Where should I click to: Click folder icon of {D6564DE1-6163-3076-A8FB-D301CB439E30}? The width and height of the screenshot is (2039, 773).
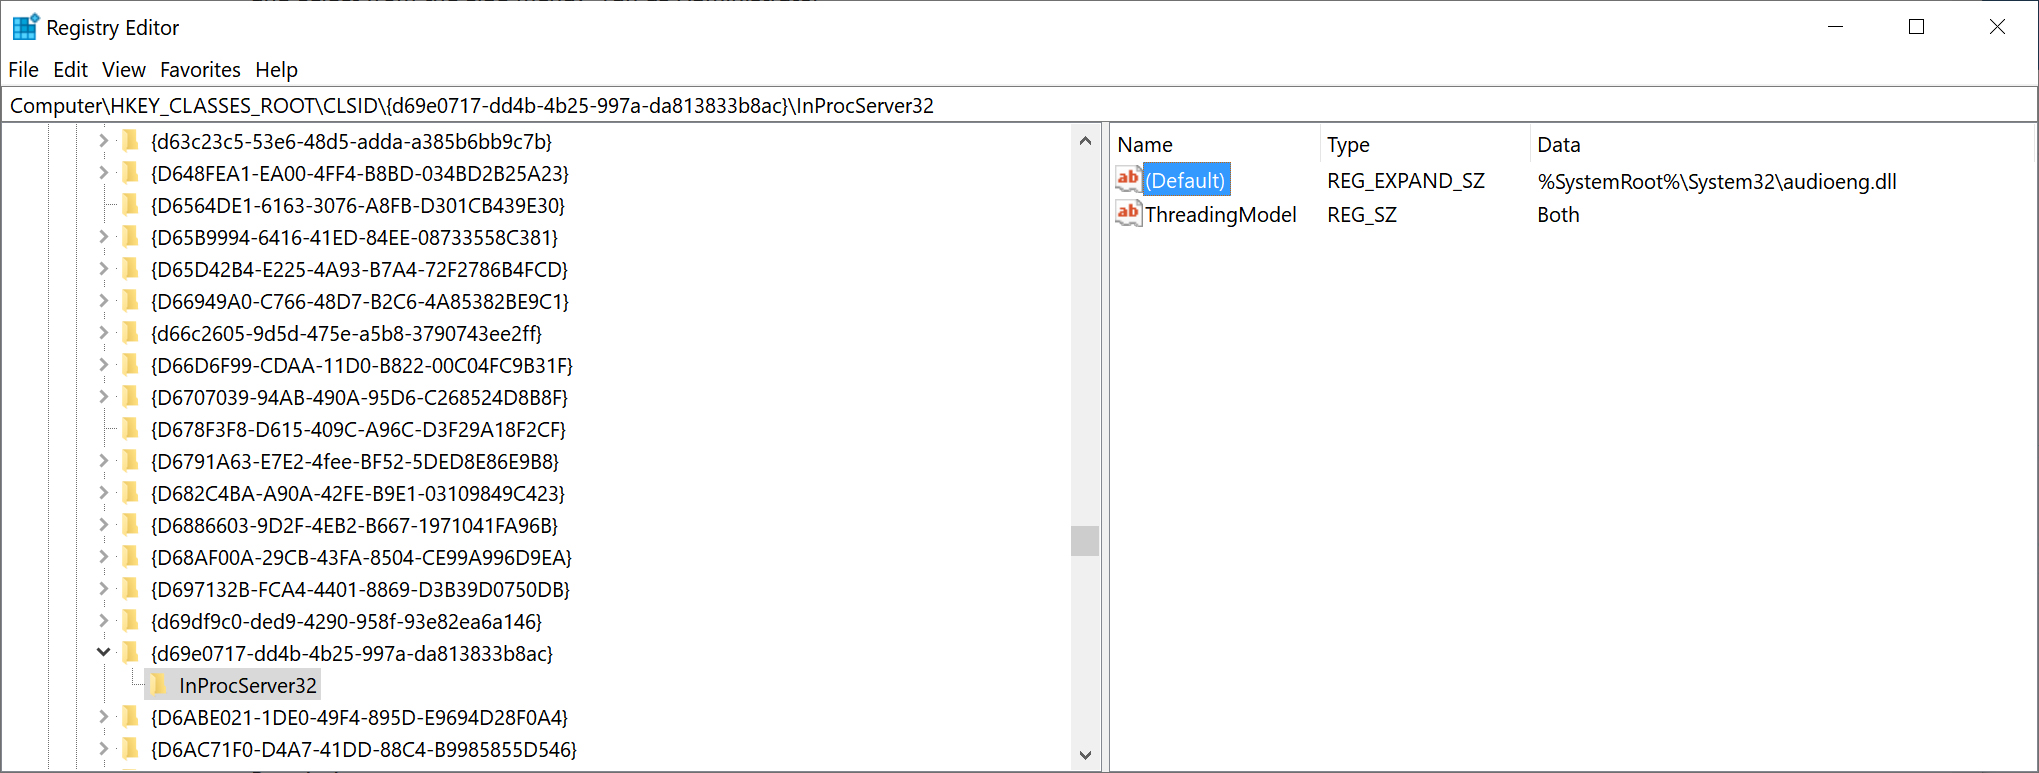coord(130,205)
